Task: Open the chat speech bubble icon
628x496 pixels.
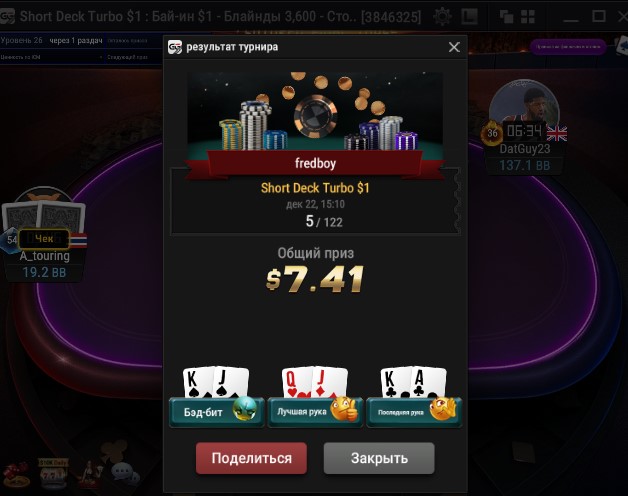Action: (125, 473)
